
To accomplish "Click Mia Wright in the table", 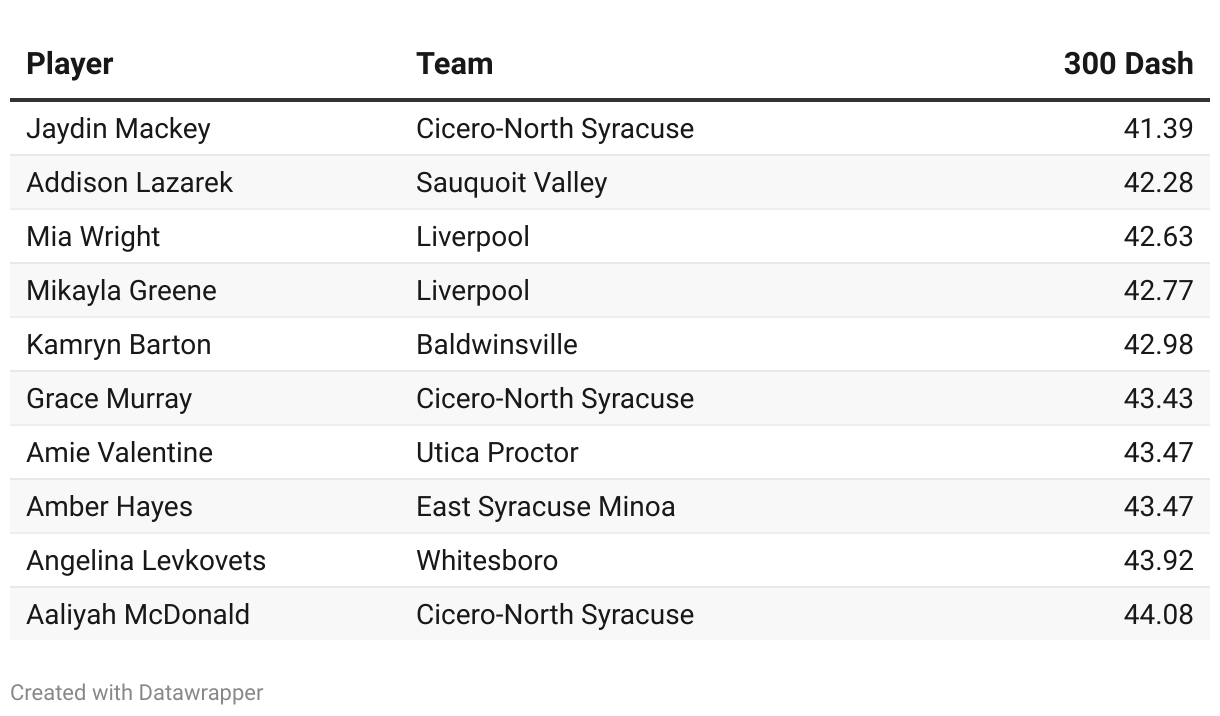I will 93,237.
